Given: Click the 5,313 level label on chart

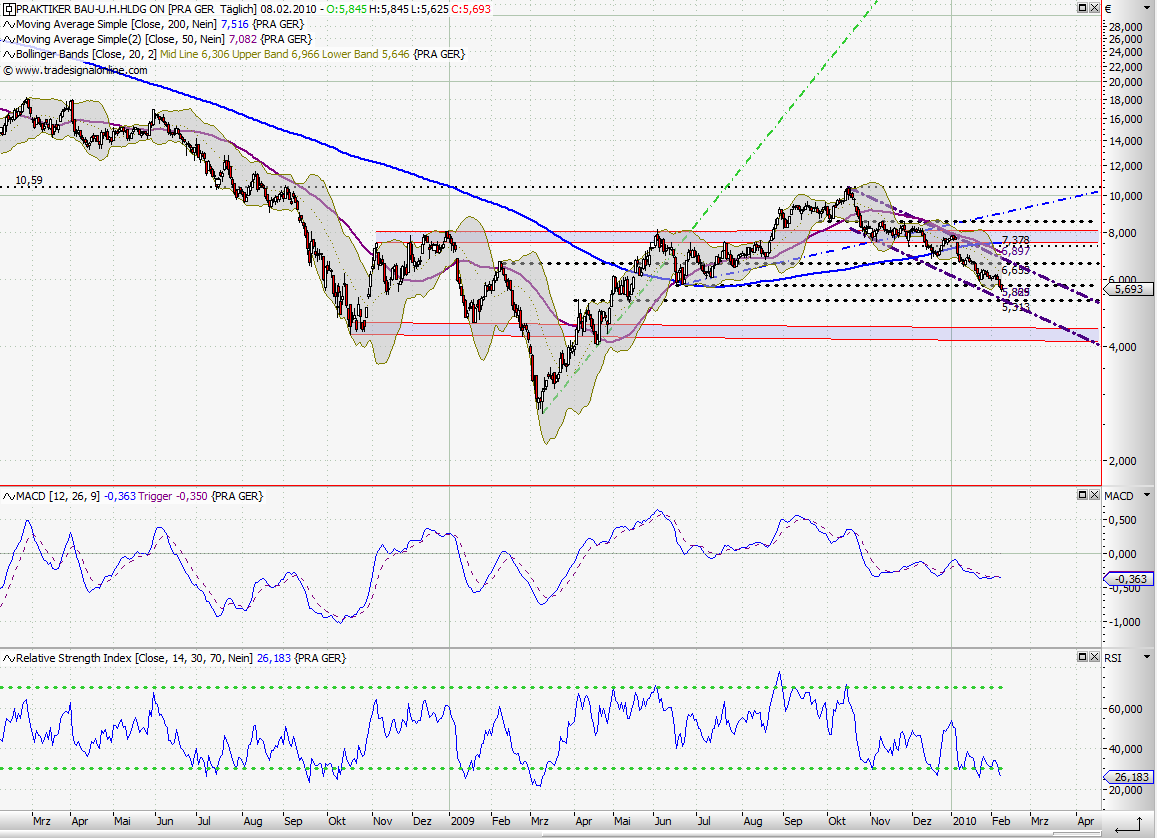Looking at the screenshot, I should 1015,307.
